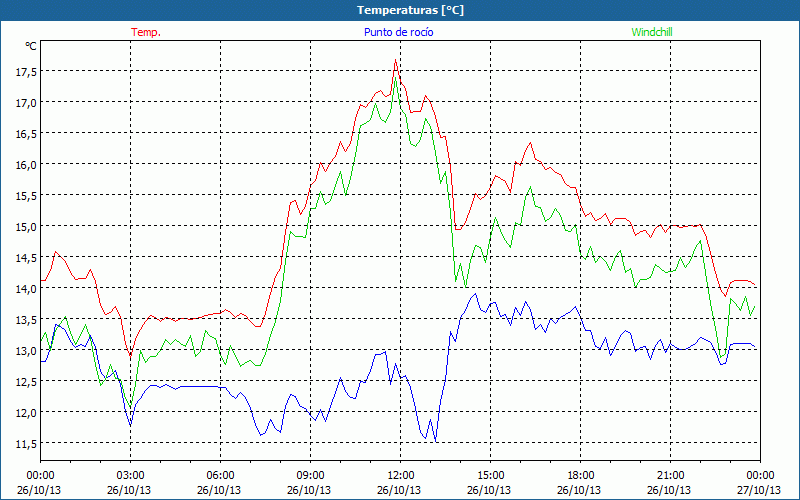Click the Temperaturas [°C] chart title
This screenshot has width=800, height=500.
click(x=410, y=10)
